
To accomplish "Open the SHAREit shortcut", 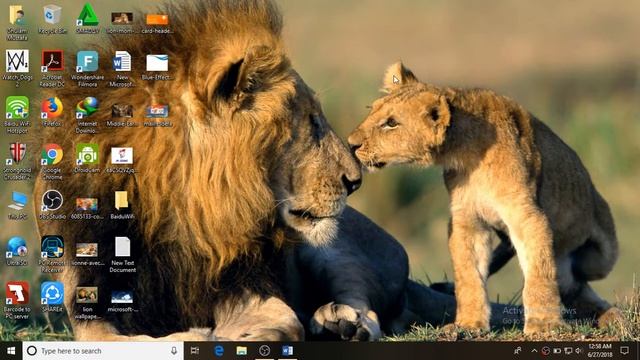I will click(x=52, y=298).
